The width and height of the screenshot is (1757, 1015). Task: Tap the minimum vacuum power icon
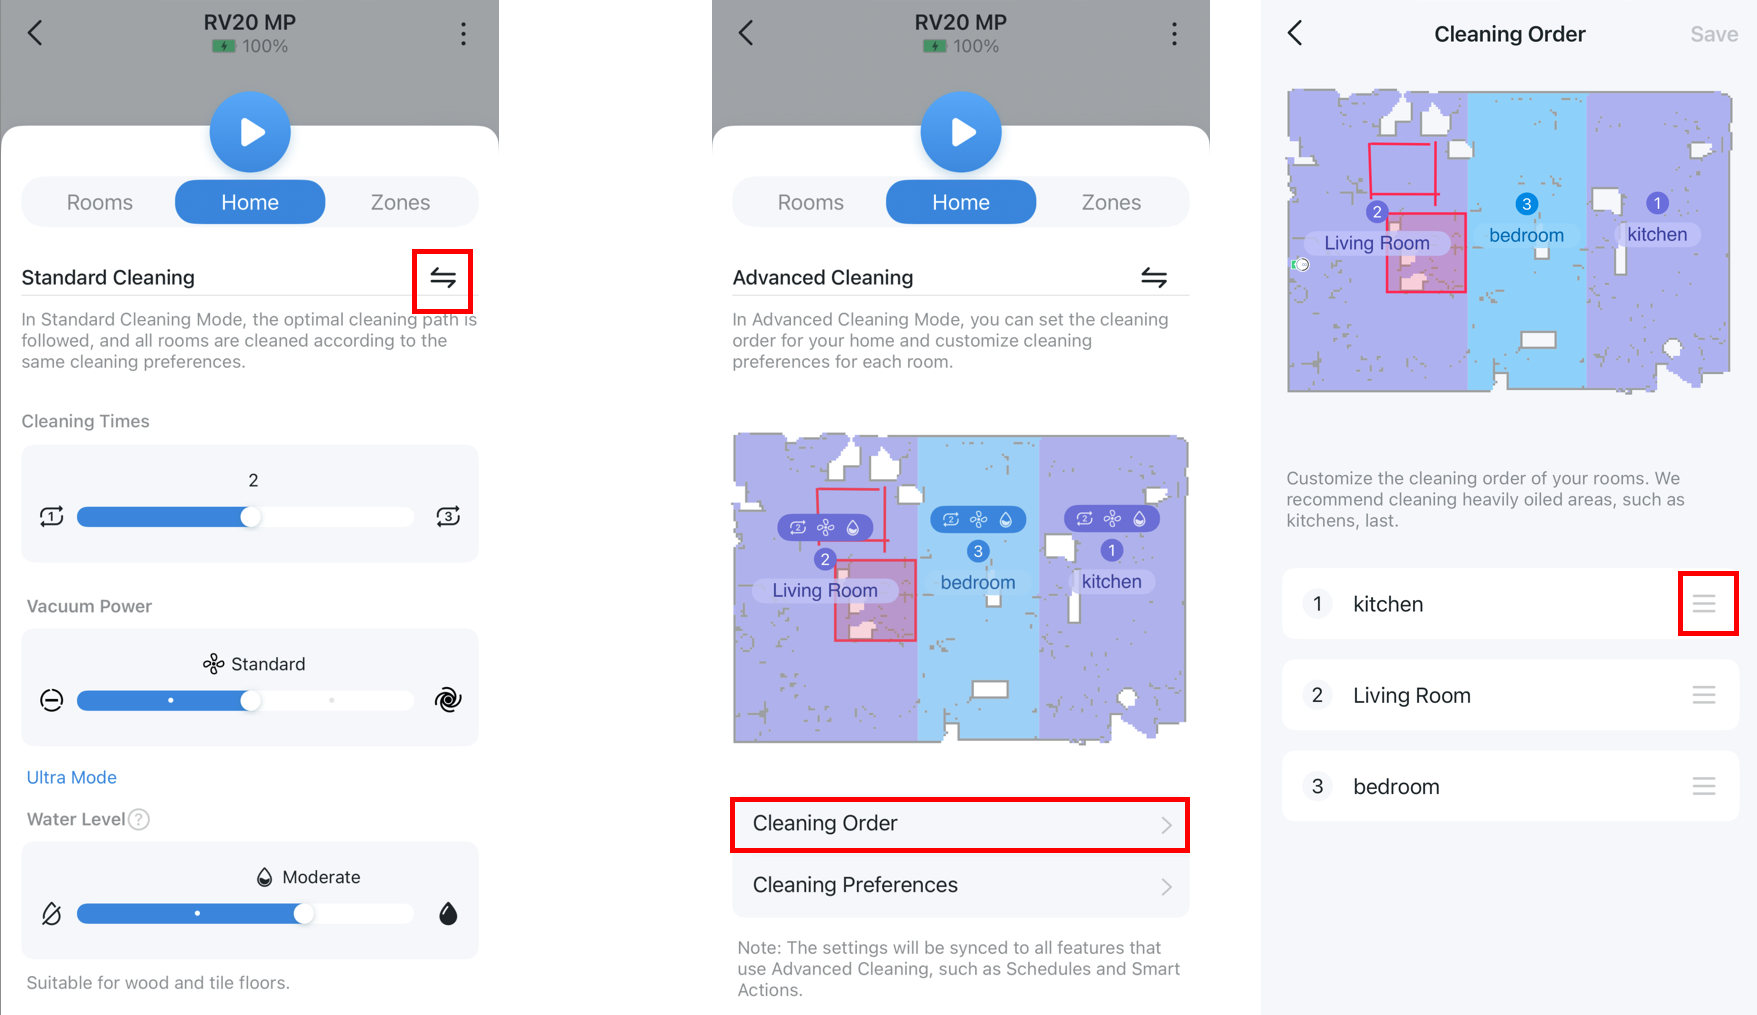tap(52, 700)
